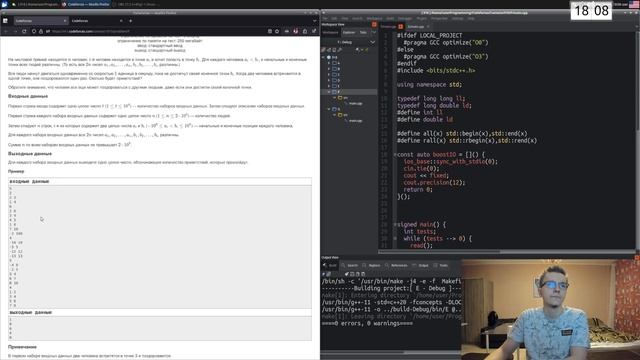The image size is (640, 360).
Task: Open main.cpp under the last project's src folder
Action: coord(355,121)
